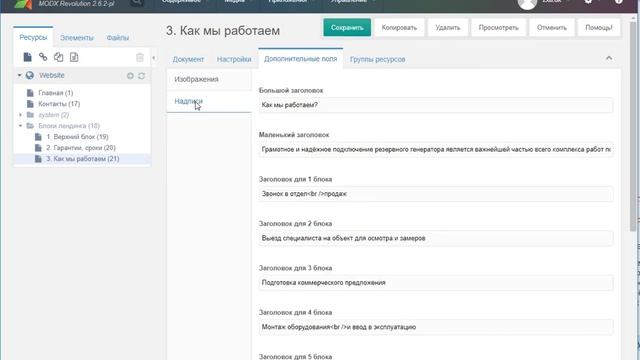Open the Документ tab
This screenshot has height=360, width=640.
click(x=188, y=59)
